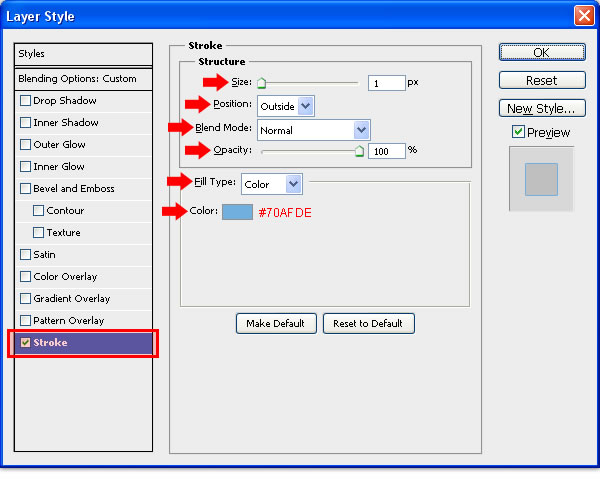600x482 pixels.
Task: Open the blue stroke Color swatch
Action: pos(237,212)
